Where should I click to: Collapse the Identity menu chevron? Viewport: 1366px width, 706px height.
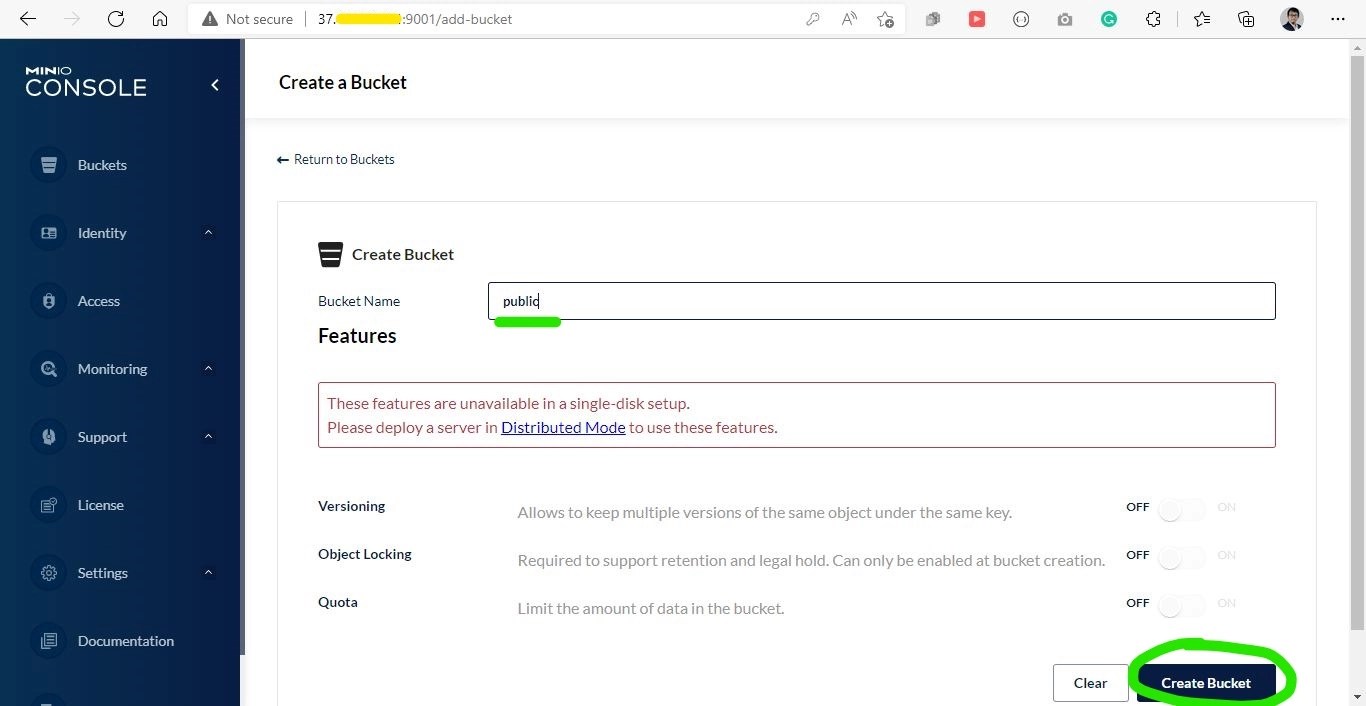tap(208, 232)
